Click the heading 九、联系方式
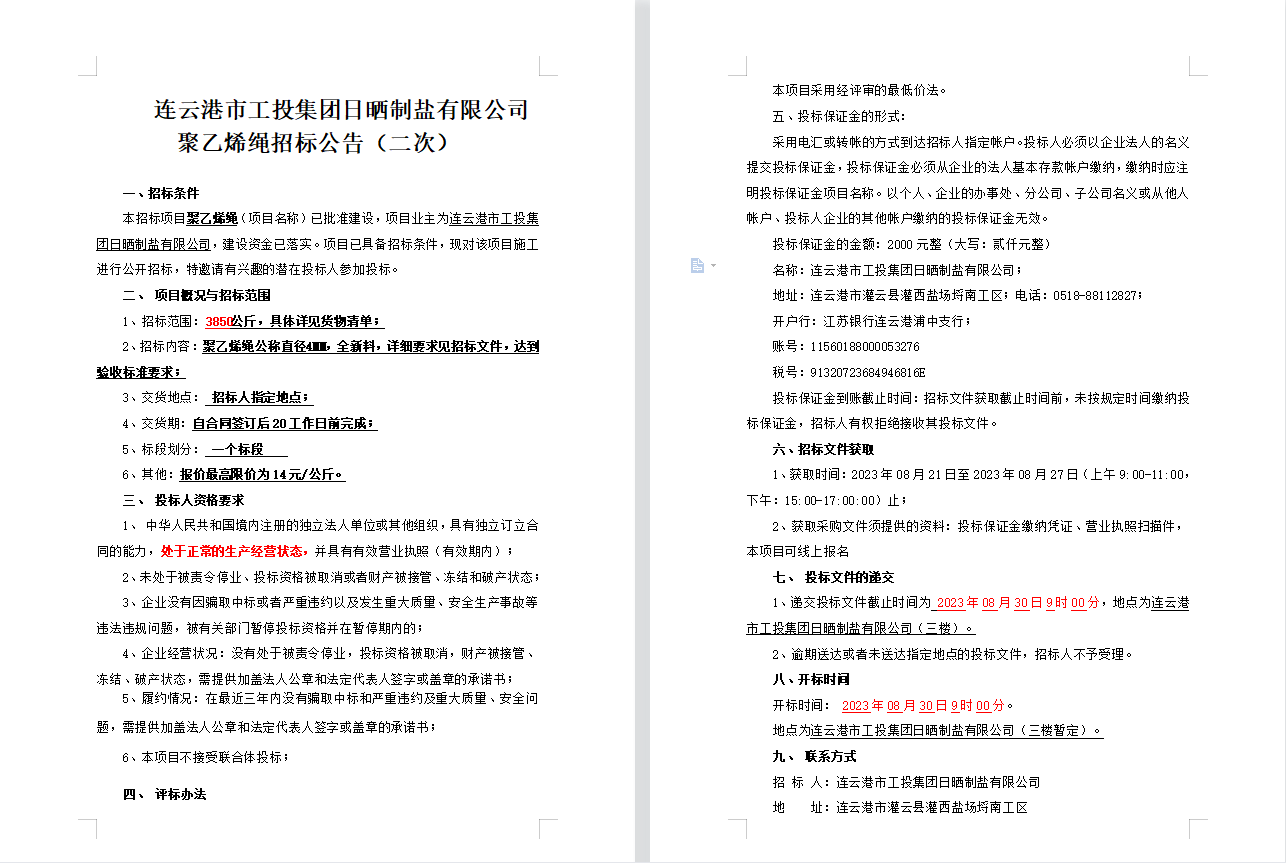Viewport: 1286px width, 863px height. tap(814, 756)
